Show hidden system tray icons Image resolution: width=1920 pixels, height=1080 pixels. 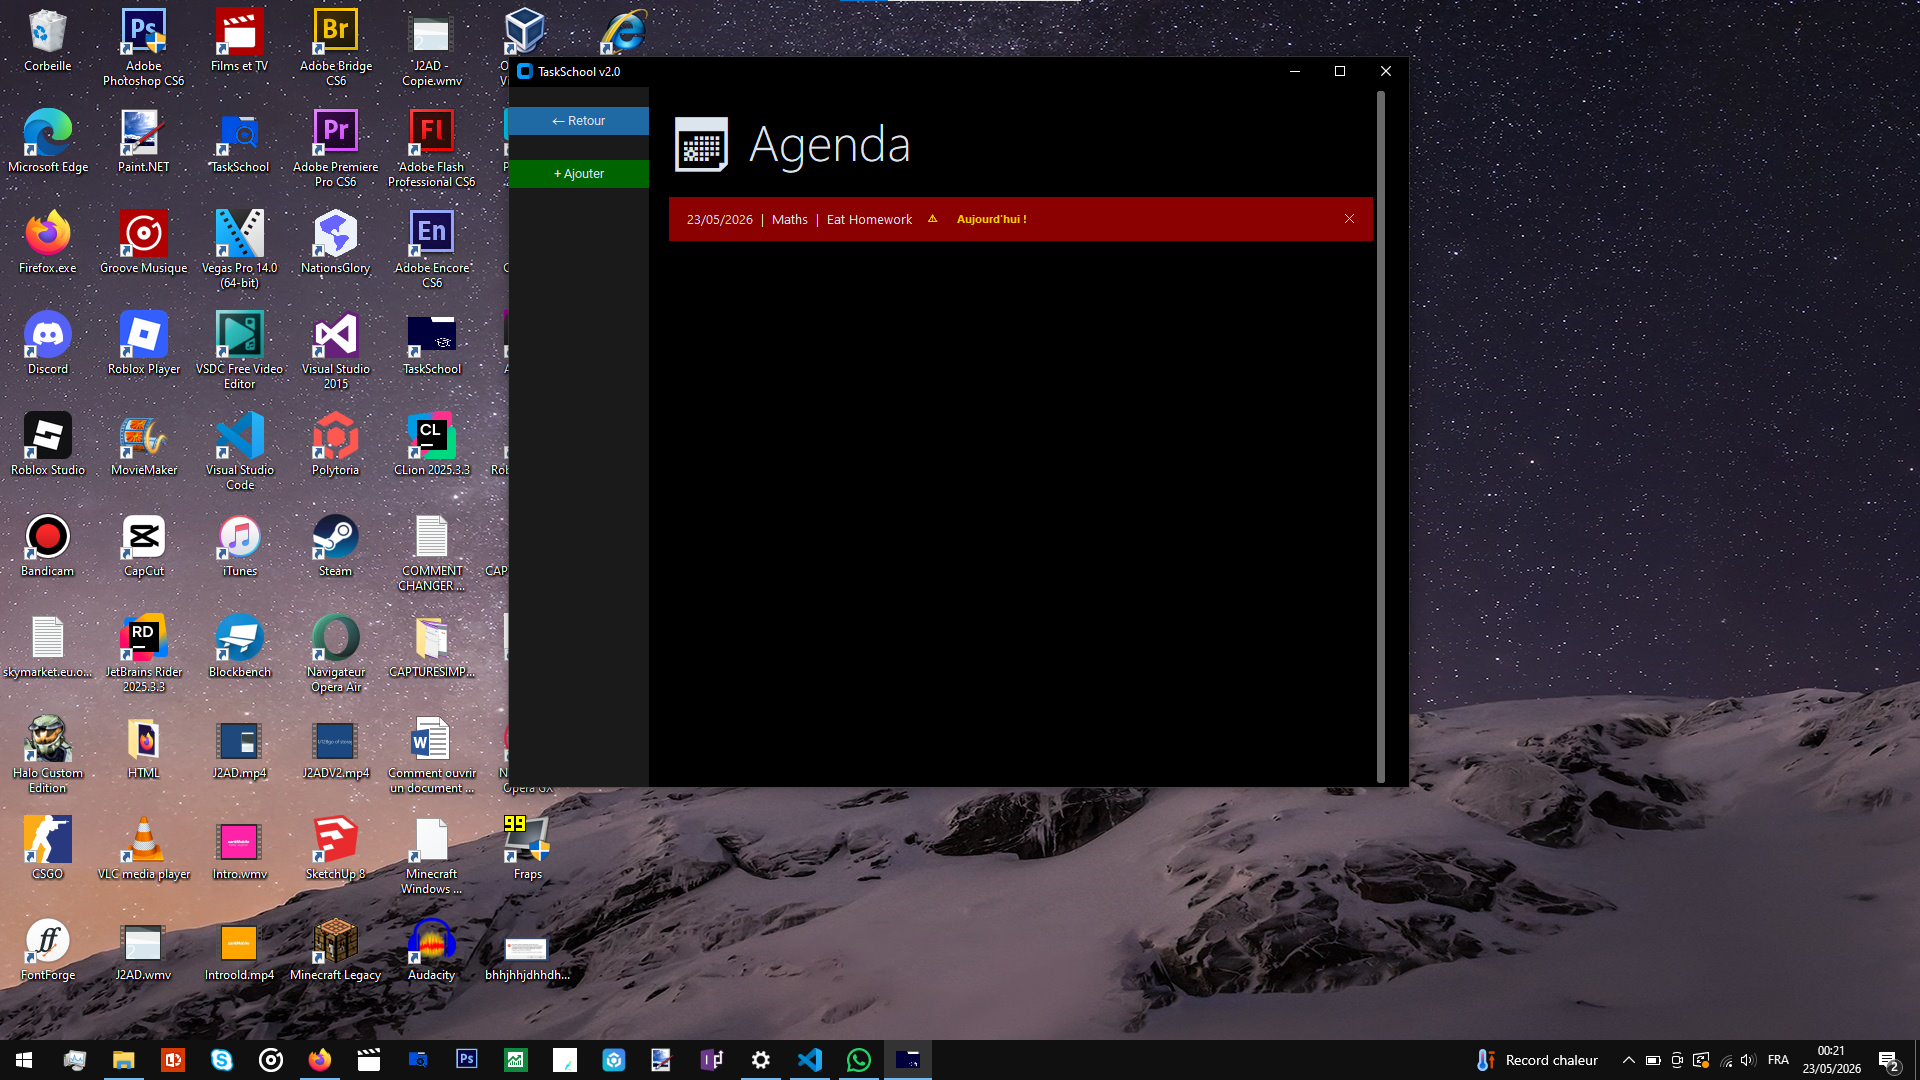click(1629, 1060)
